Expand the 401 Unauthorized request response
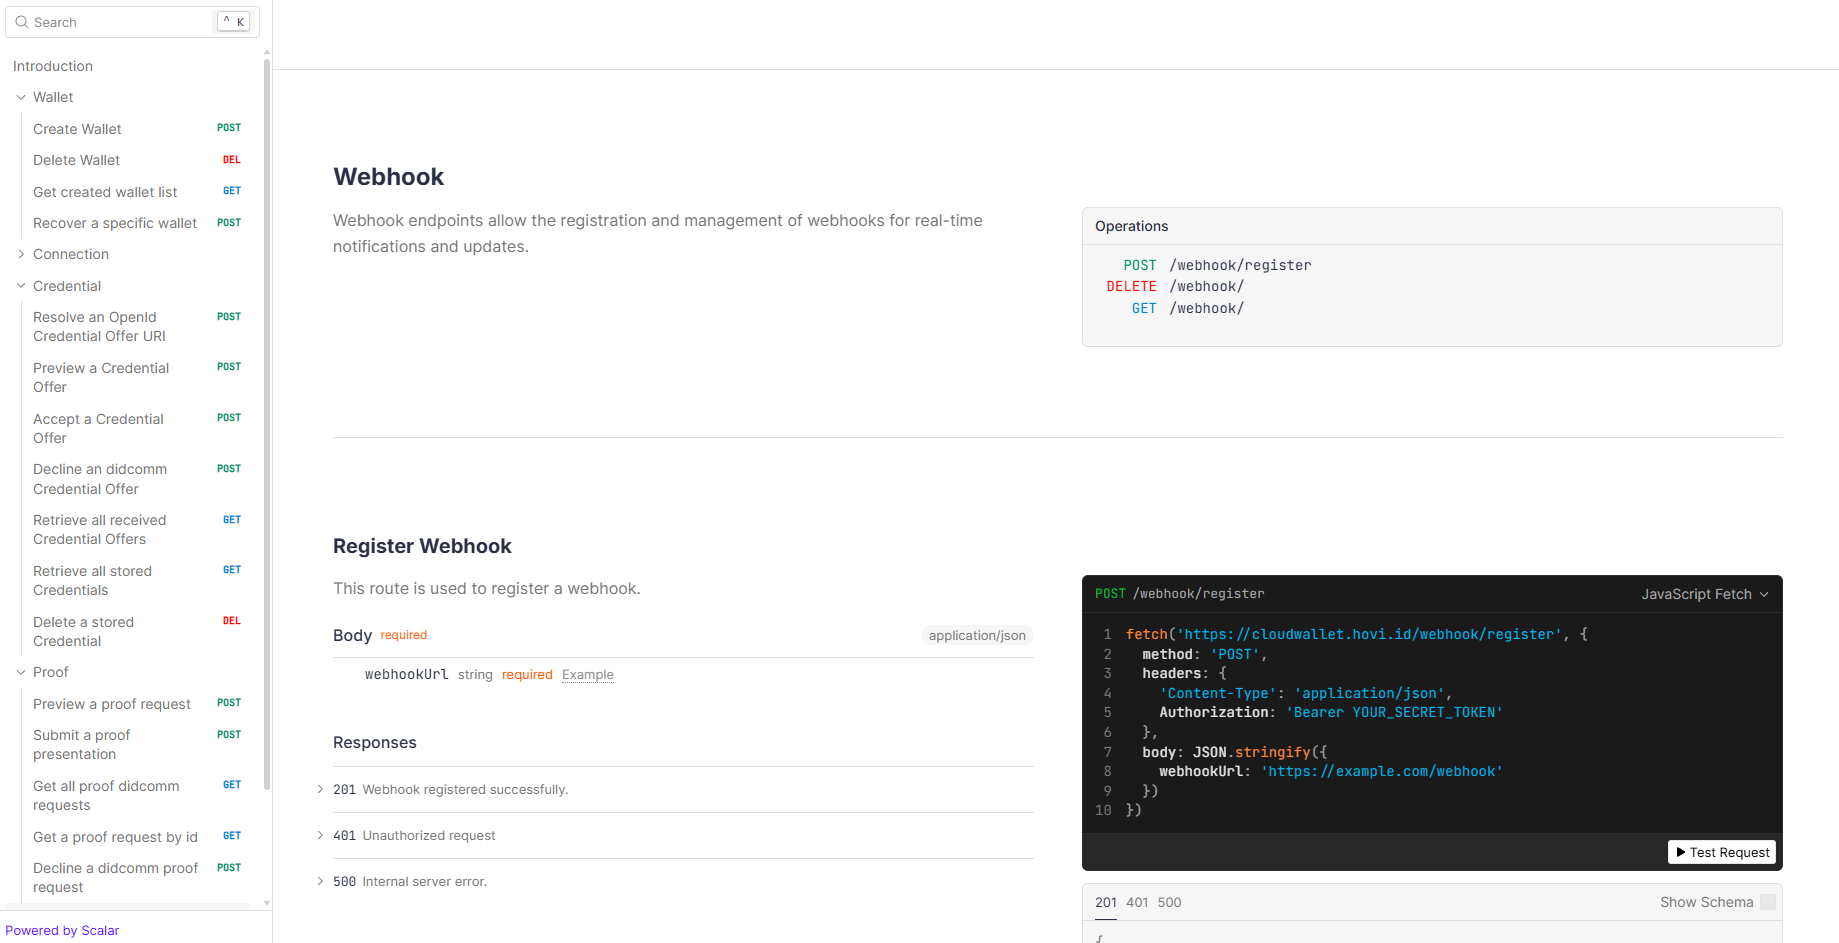1839x943 pixels. [x=320, y=836]
